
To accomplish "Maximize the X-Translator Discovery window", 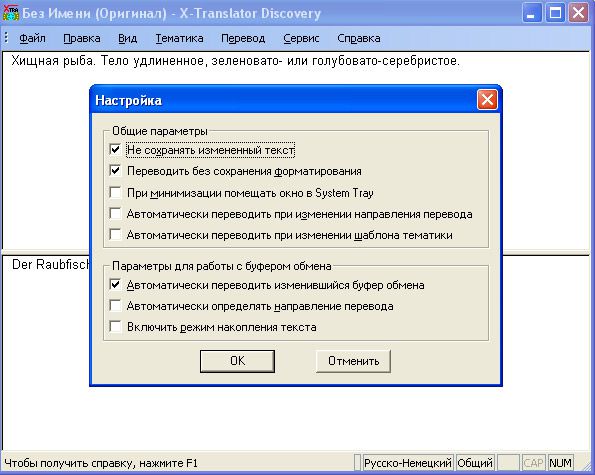I will click(555, 13).
